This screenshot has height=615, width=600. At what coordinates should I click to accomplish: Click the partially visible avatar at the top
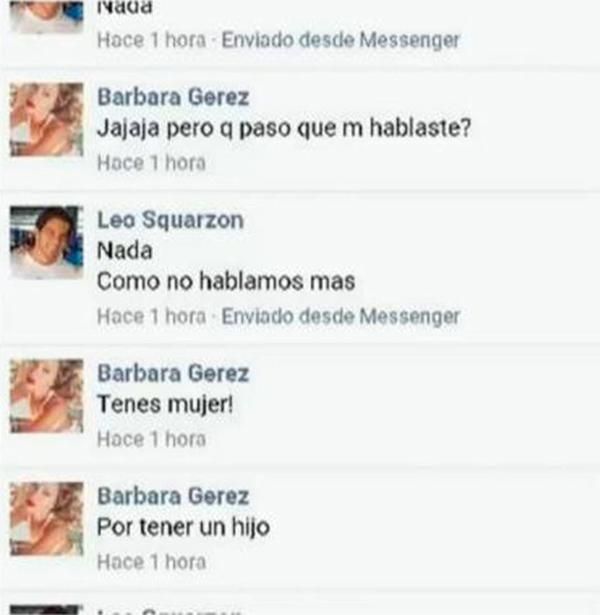[x=47, y=16]
